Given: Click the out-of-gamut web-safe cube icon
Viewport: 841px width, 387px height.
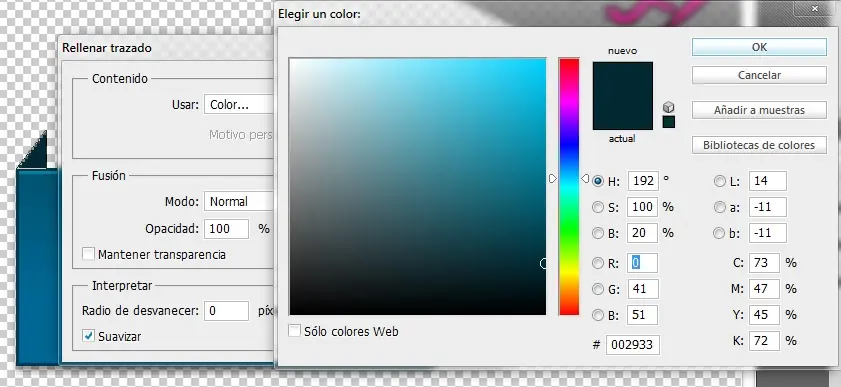Looking at the screenshot, I should [x=668, y=107].
